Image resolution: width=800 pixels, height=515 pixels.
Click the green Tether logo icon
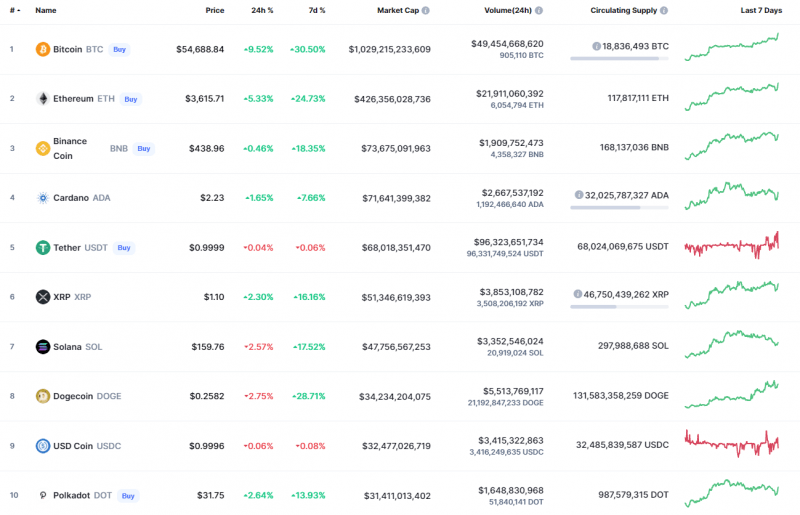43,247
